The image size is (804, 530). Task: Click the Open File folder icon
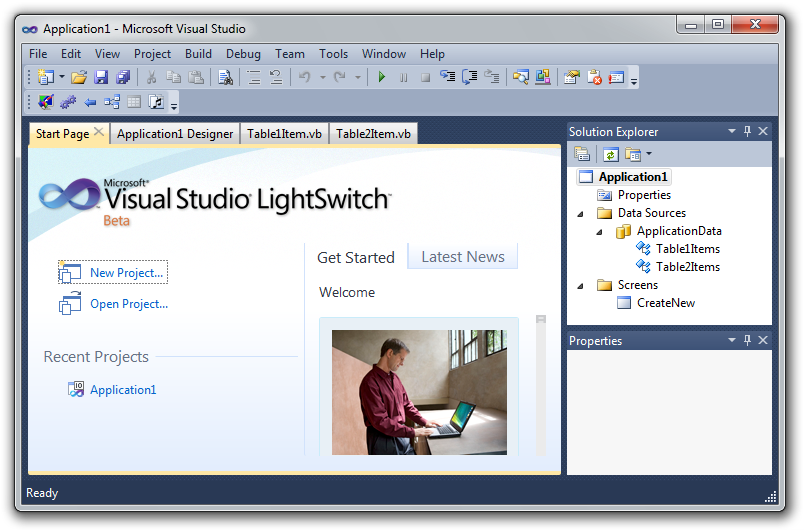(79, 77)
